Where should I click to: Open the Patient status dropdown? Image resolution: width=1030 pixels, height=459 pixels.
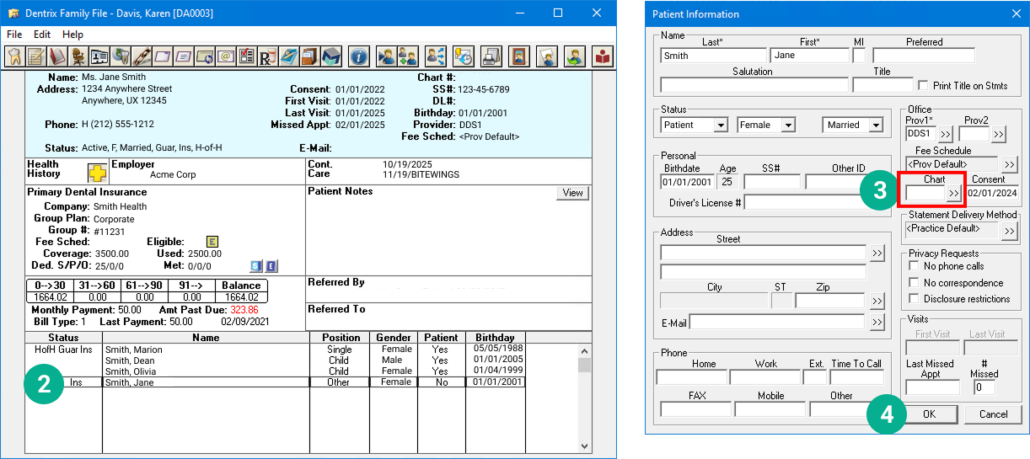[x=720, y=126]
